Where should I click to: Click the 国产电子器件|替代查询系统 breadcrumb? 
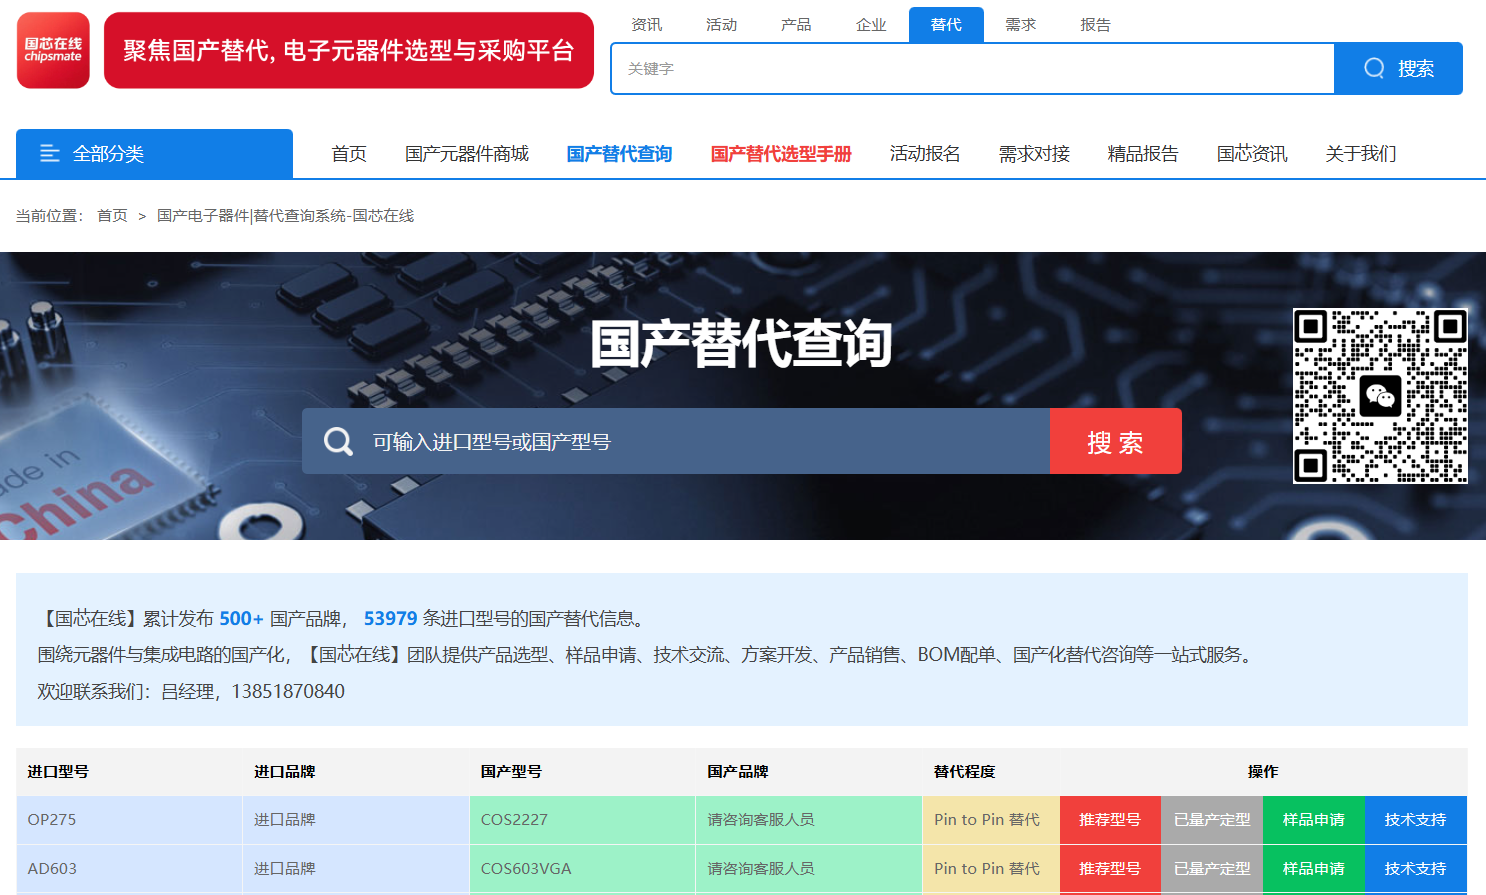click(x=285, y=215)
